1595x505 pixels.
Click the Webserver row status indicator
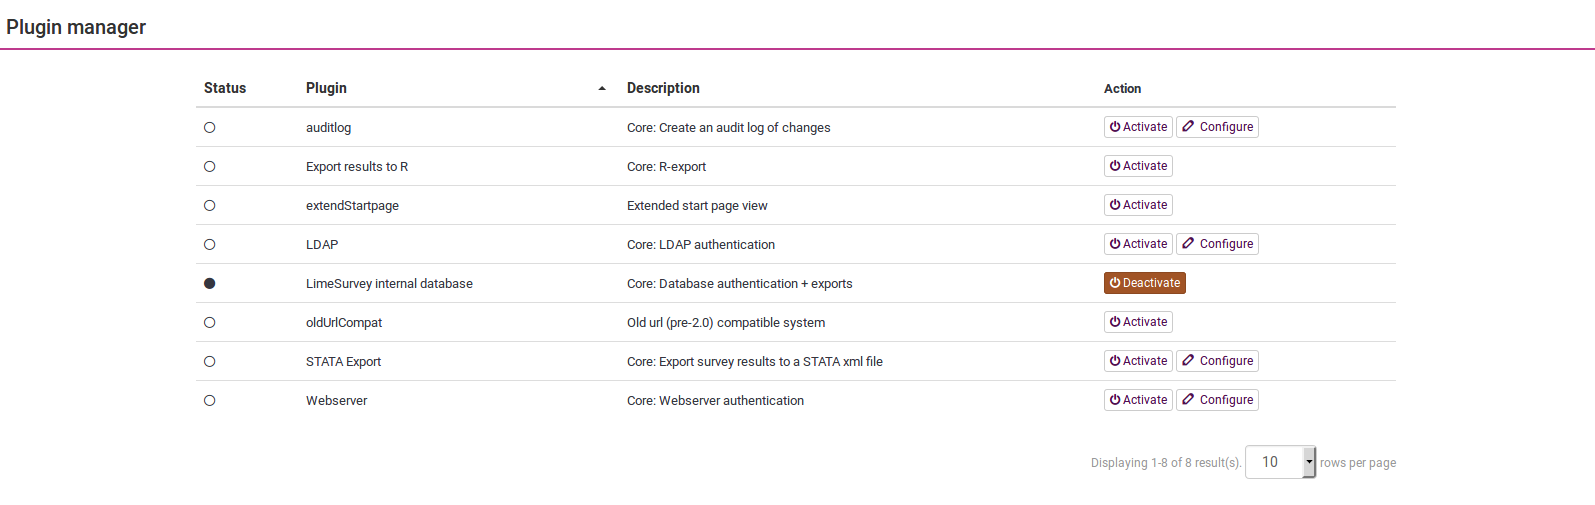[x=210, y=400]
